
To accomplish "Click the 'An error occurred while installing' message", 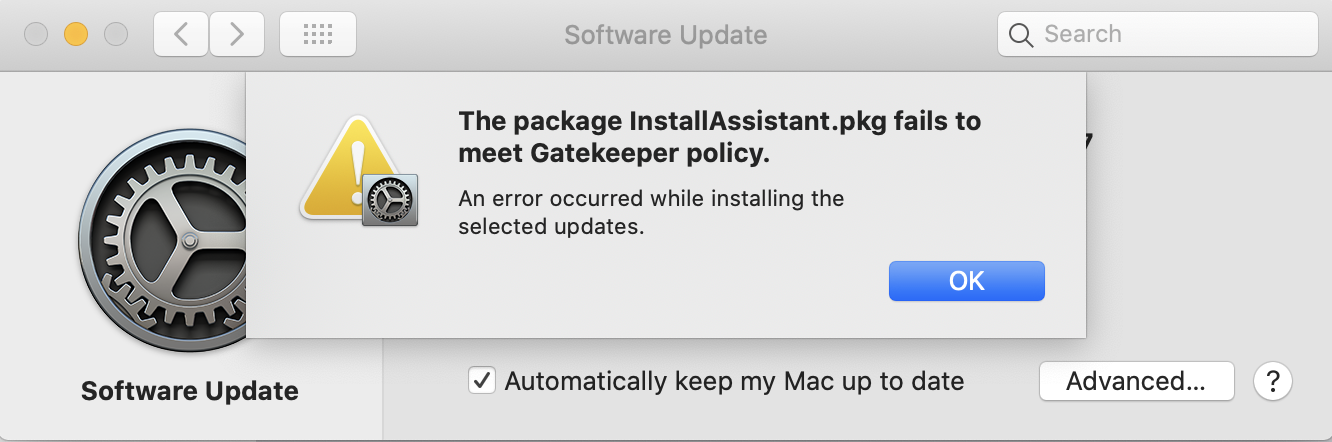I will (651, 212).
